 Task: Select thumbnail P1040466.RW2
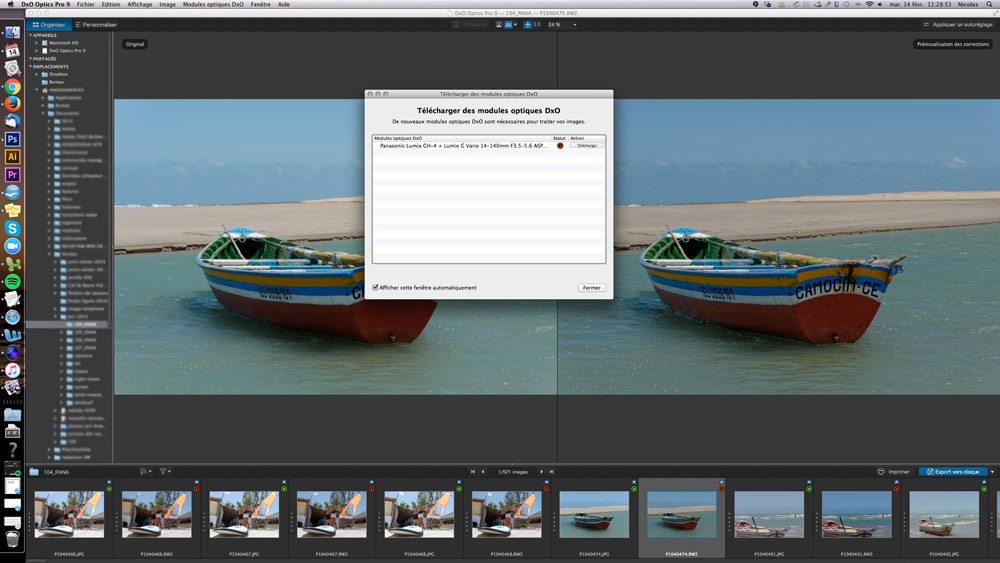(157, 515)
